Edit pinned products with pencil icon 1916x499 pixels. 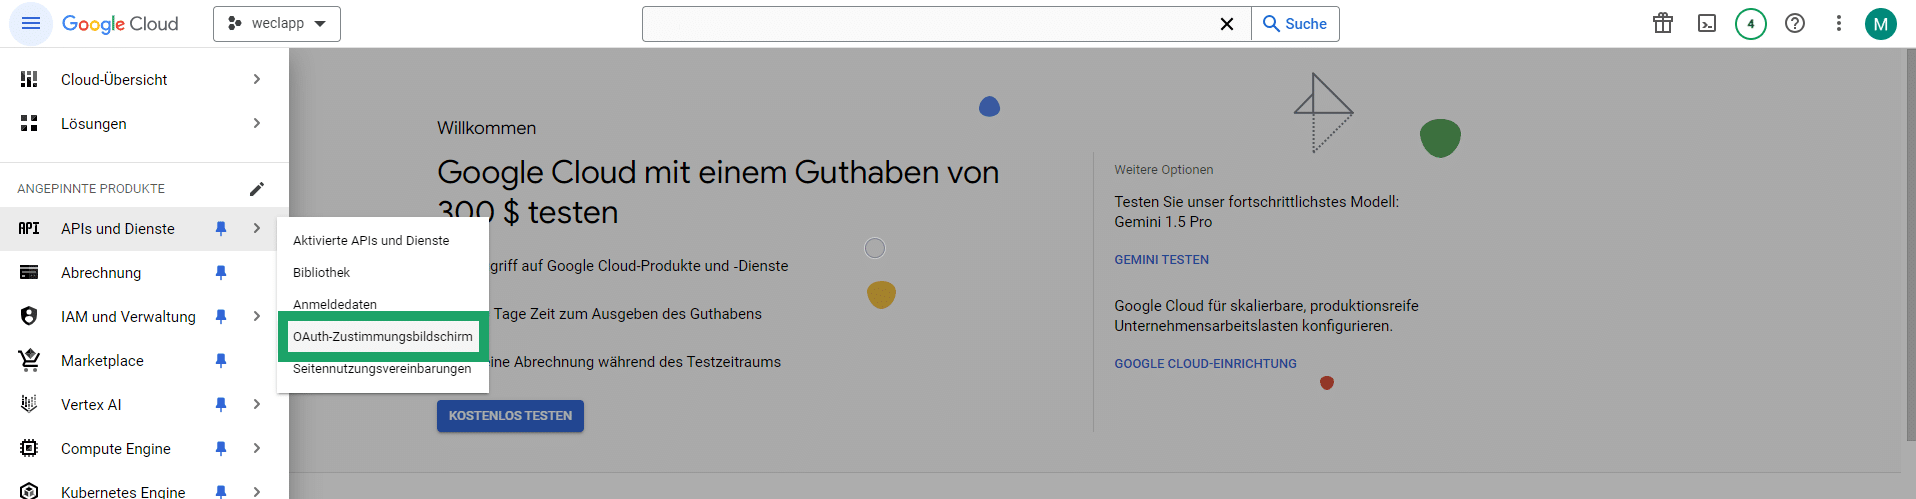click(x=257, y=188)
